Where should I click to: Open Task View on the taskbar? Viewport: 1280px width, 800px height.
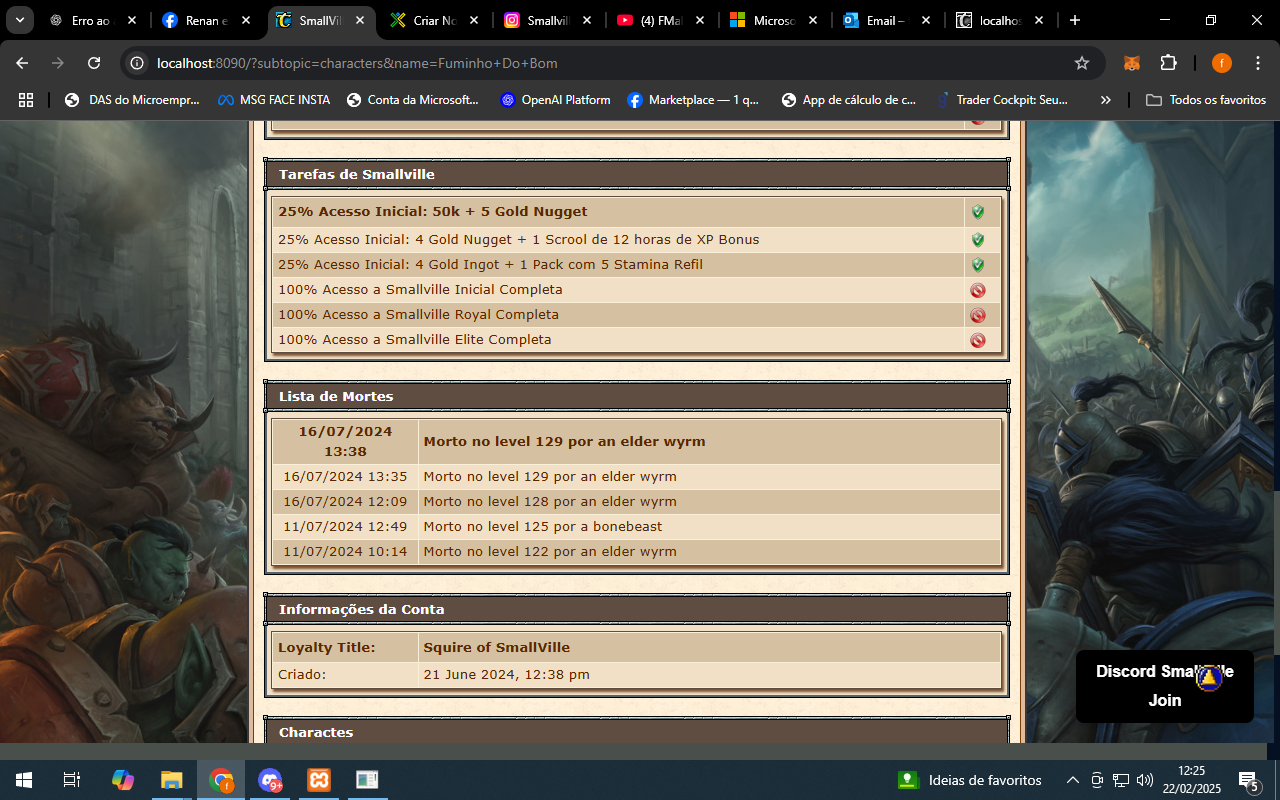click(71, 780)
